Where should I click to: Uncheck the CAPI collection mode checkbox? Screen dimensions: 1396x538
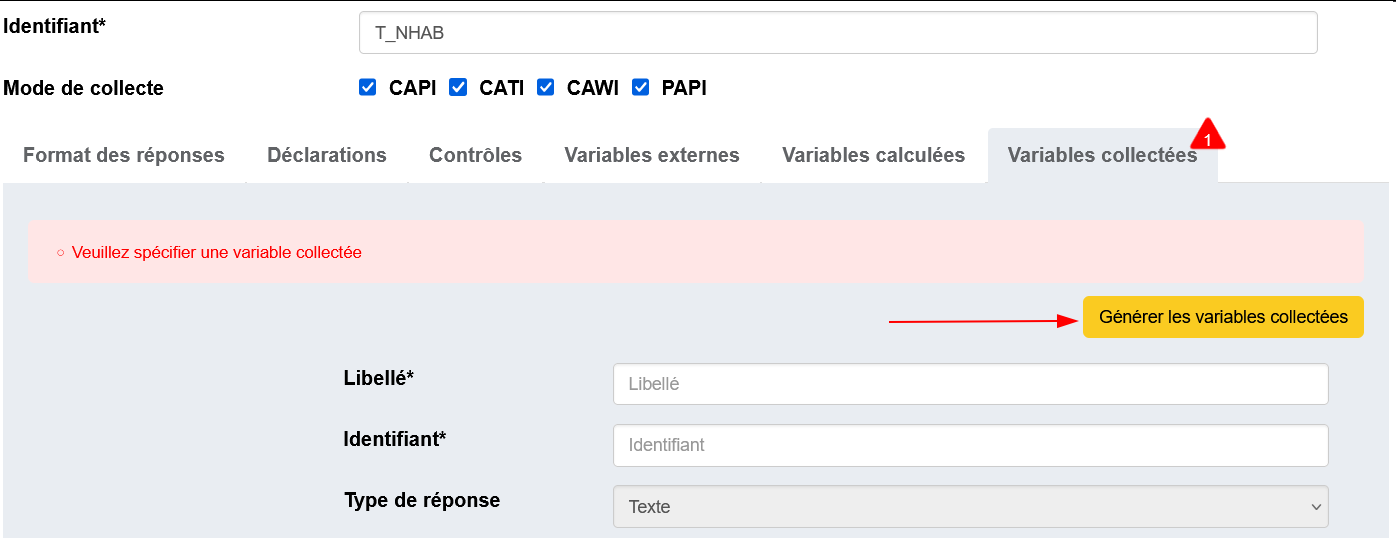[367, 87]
